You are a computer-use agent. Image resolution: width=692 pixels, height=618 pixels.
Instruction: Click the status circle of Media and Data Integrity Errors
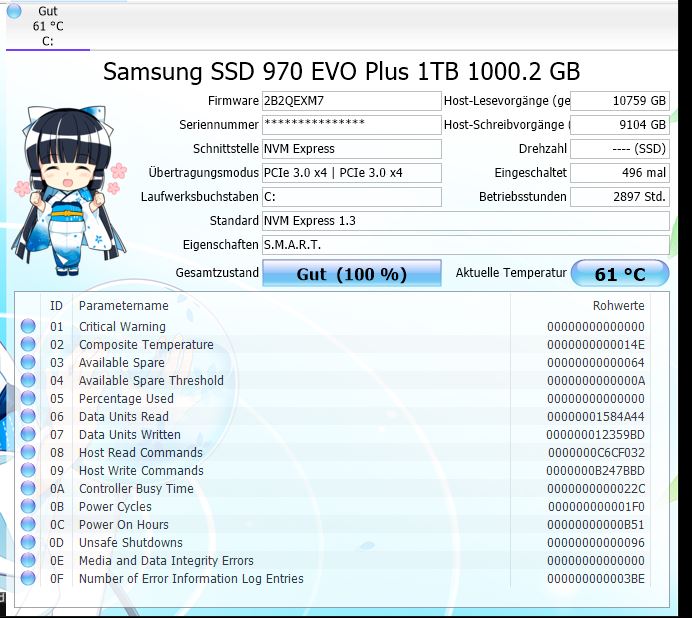[28, 560]
